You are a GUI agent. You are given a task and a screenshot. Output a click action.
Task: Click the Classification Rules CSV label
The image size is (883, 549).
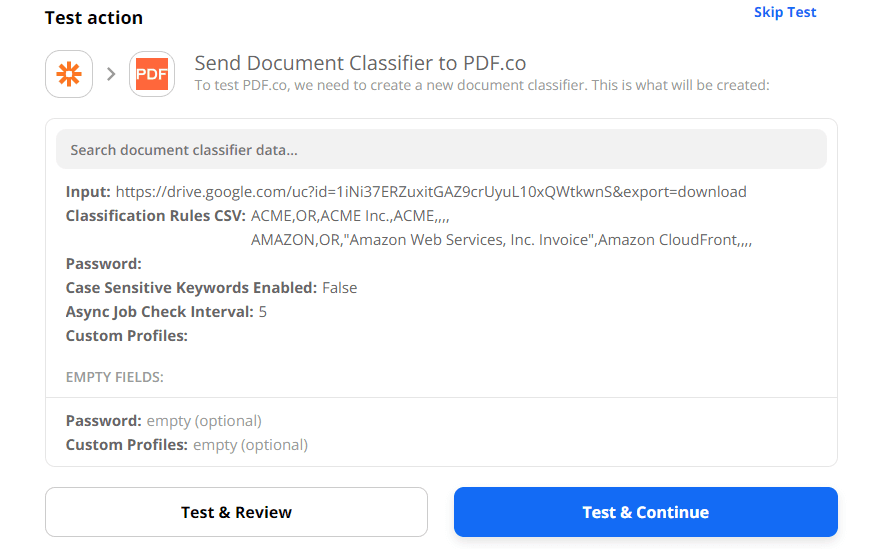[155, 216]
